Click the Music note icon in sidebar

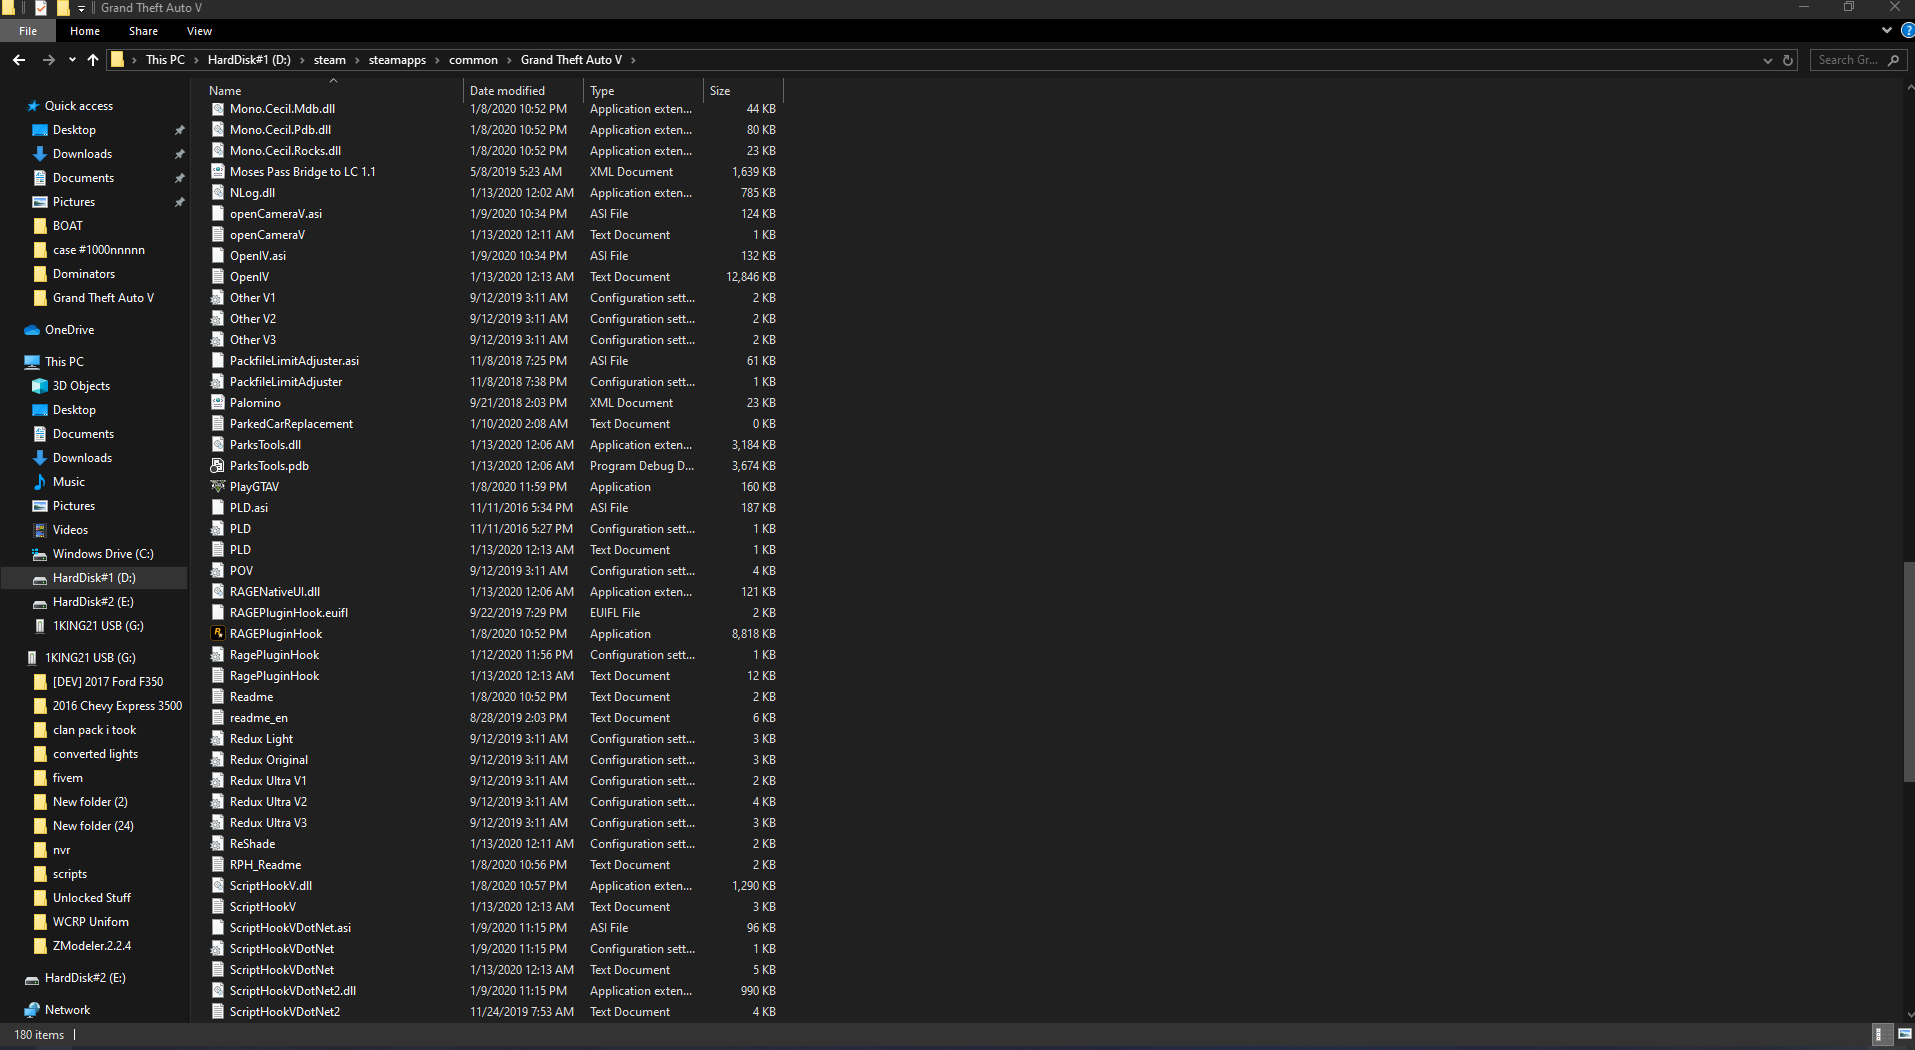[40, 482]
